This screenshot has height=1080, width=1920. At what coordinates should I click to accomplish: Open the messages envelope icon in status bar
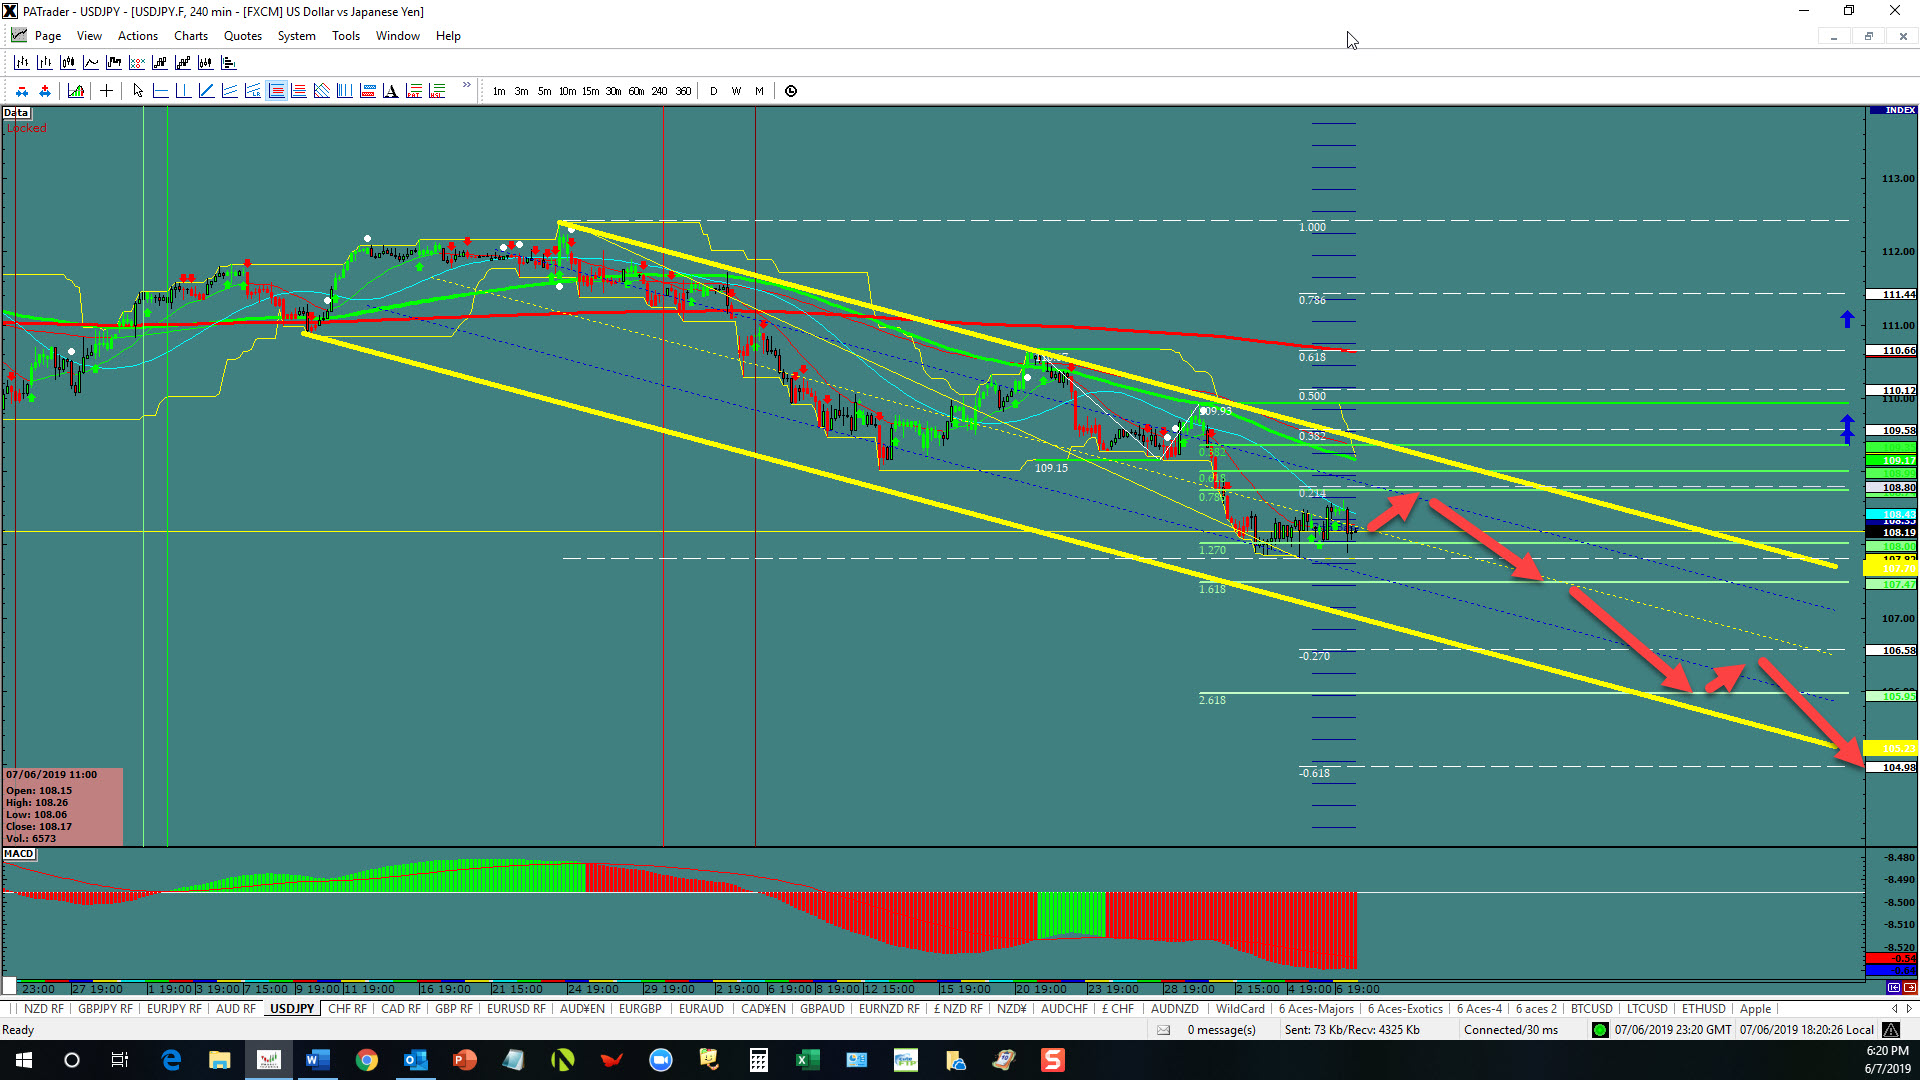tap(1163, 1030)
